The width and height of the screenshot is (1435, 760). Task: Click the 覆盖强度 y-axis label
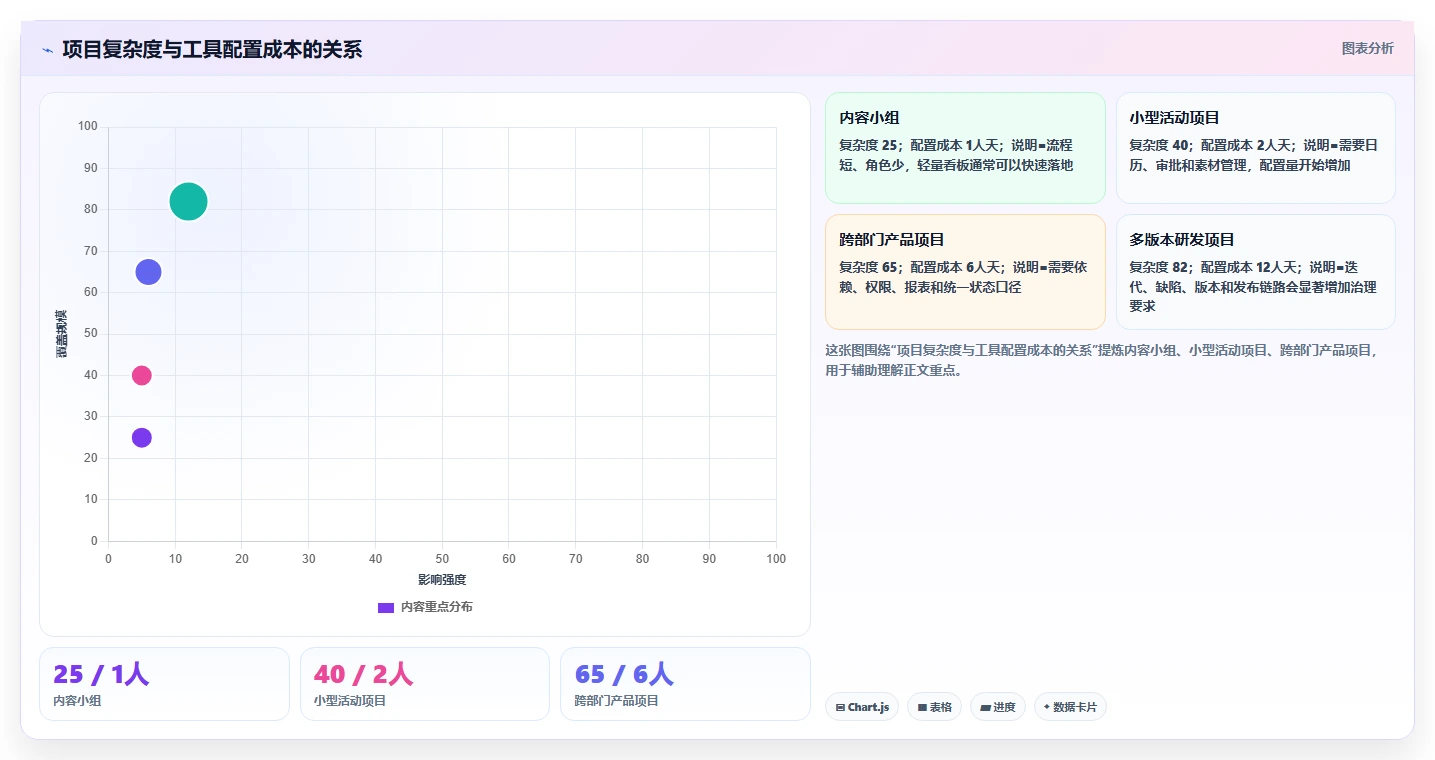[x=61, y=334]
